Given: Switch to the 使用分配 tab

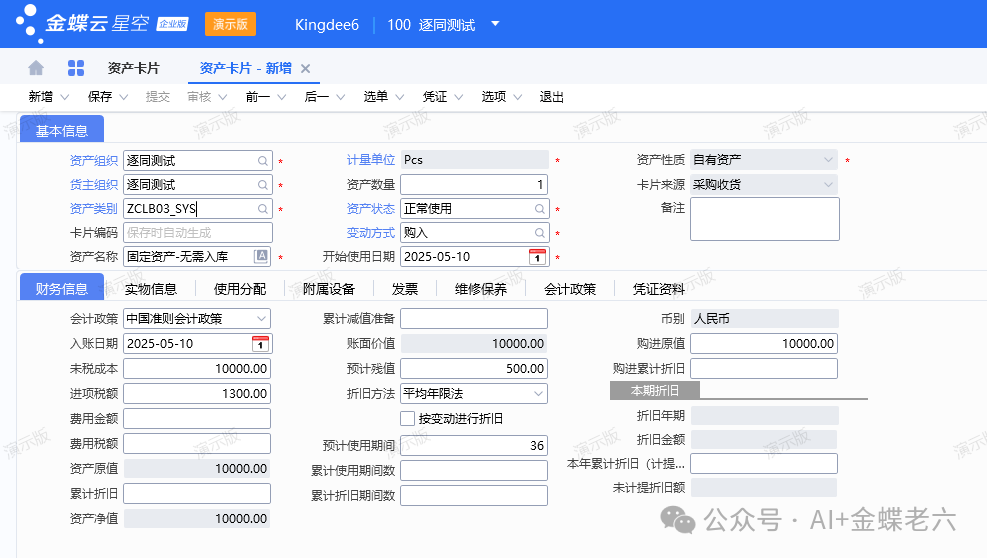Looking at the screenshot, I should [240, 289].
